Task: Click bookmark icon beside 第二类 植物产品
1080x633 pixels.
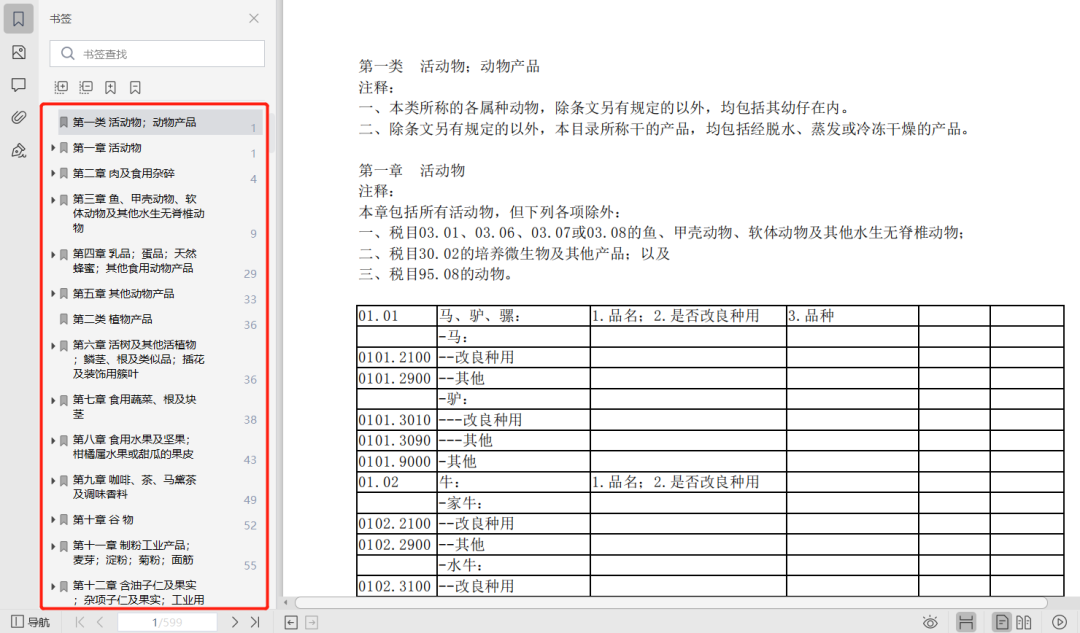Action: click(63, 319)
